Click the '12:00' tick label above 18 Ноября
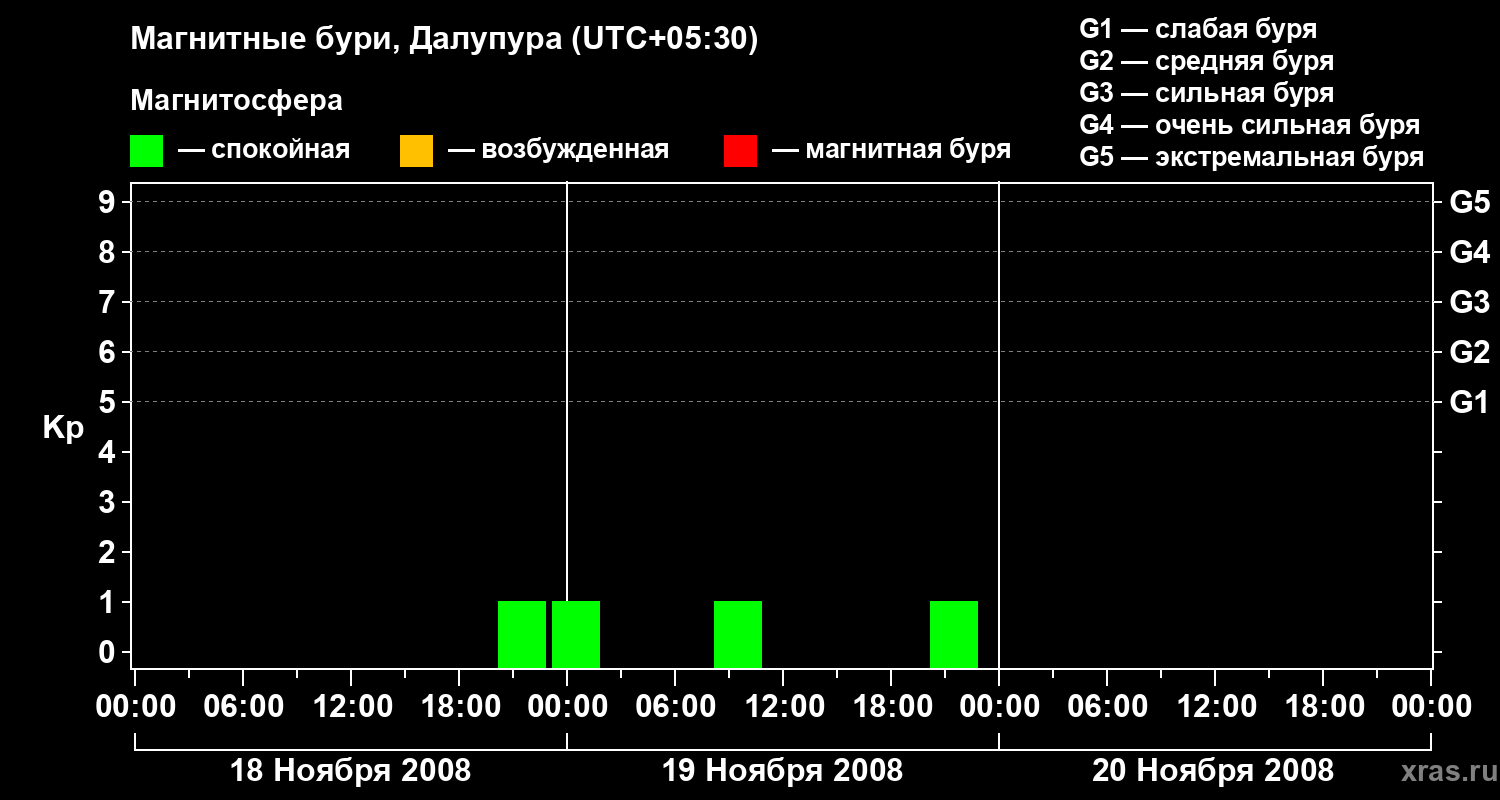 click(351, 707)
